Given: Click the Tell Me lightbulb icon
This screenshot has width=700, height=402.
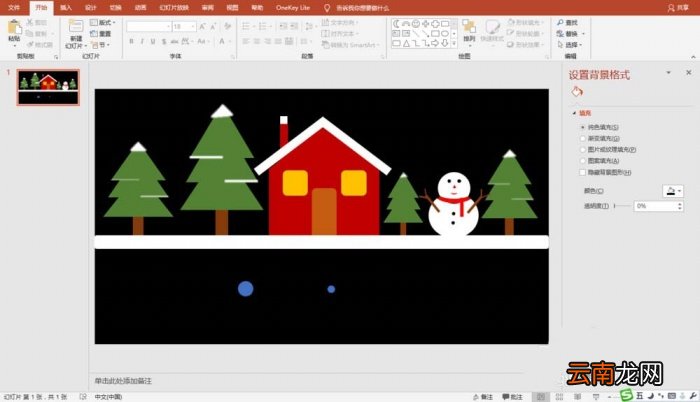Looking at the screenshot, I should point(327,8).
